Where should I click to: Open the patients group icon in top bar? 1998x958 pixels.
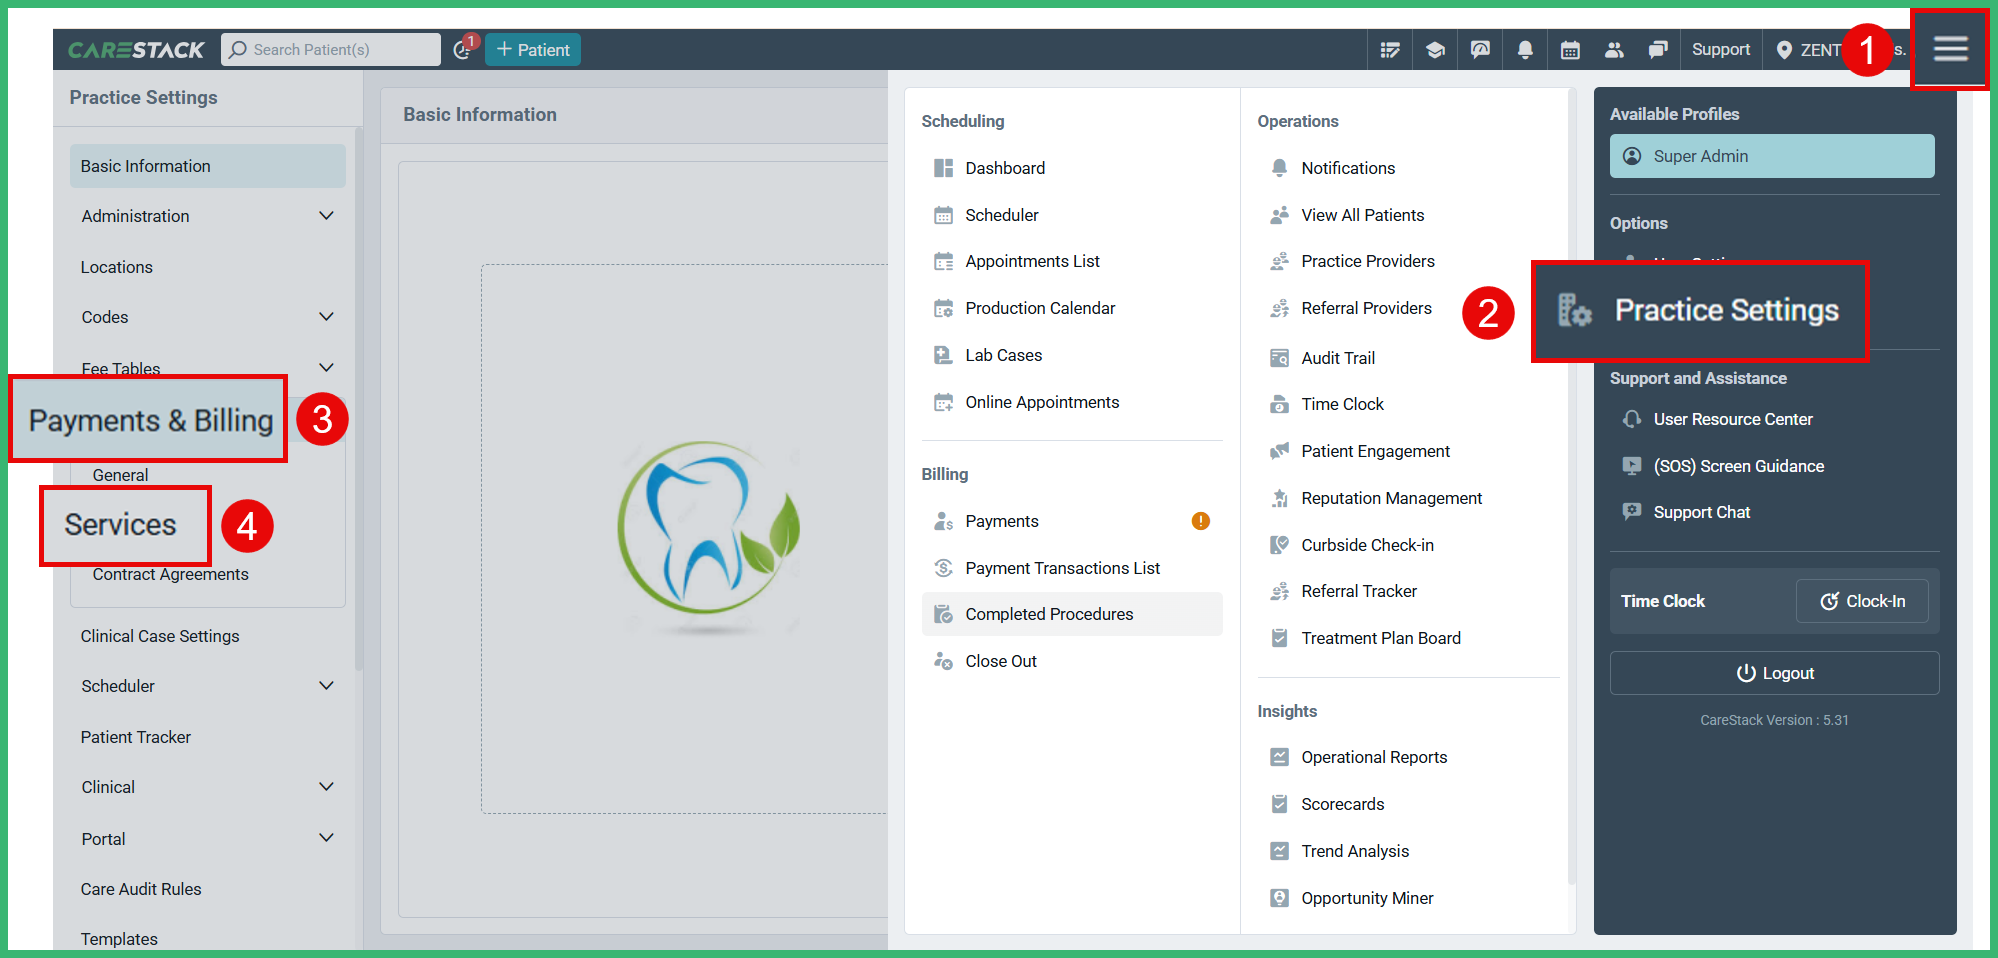pyautogui.click(x=1614, y=49)
